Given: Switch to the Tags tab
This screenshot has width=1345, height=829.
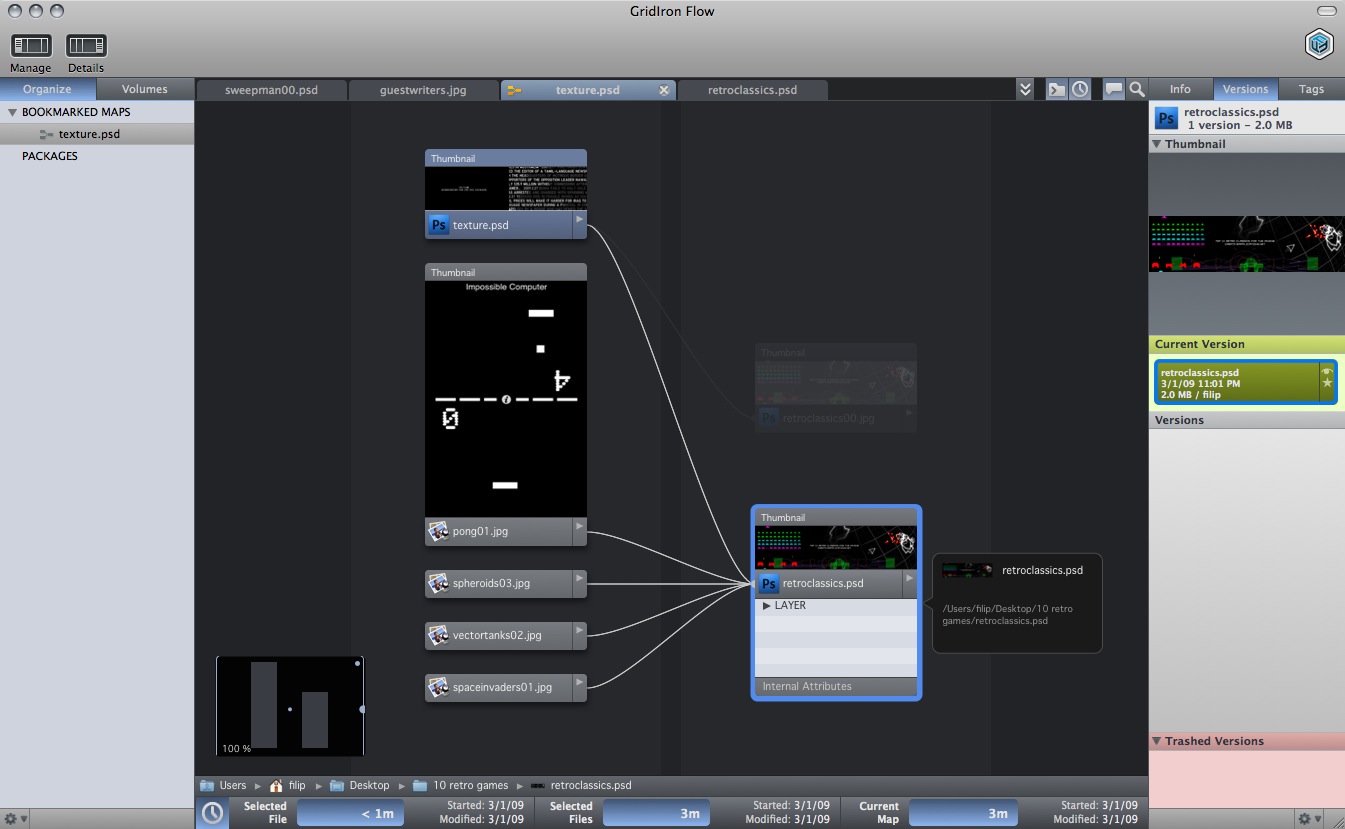Looking at the screenshot, I should [1311, 89].
